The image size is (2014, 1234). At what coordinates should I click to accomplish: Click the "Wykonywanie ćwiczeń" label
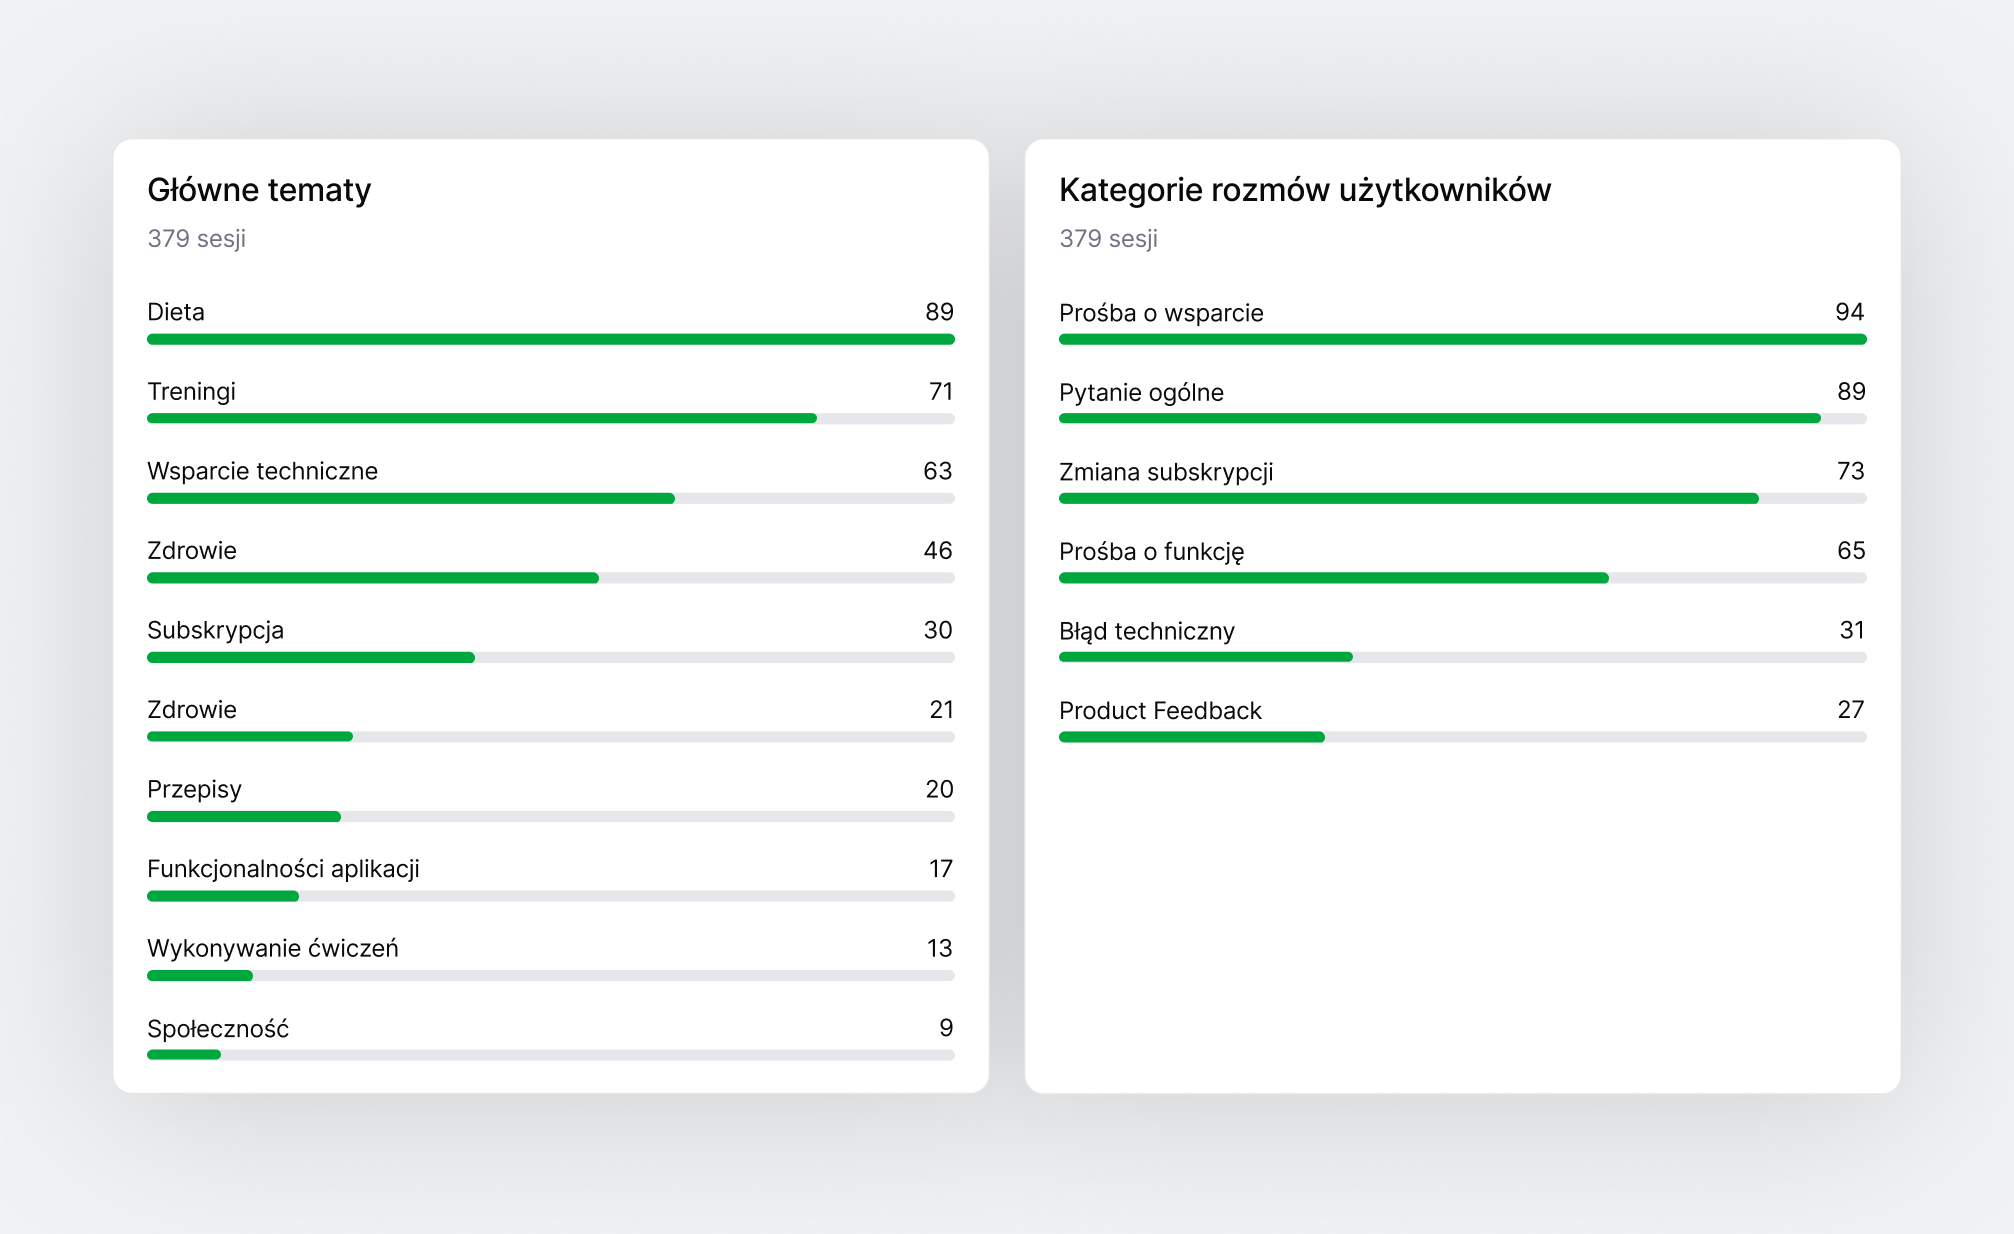coord(272,948)
